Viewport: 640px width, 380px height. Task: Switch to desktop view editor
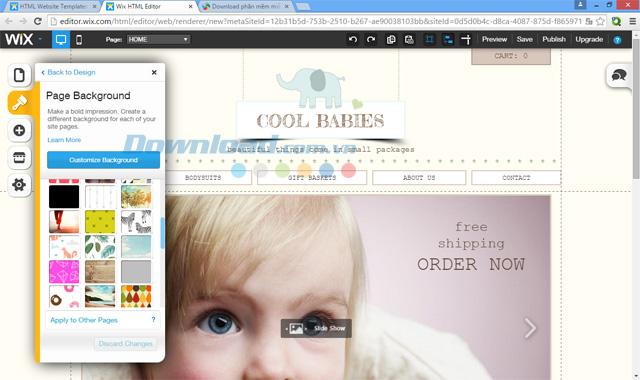[x=60, y=40]
